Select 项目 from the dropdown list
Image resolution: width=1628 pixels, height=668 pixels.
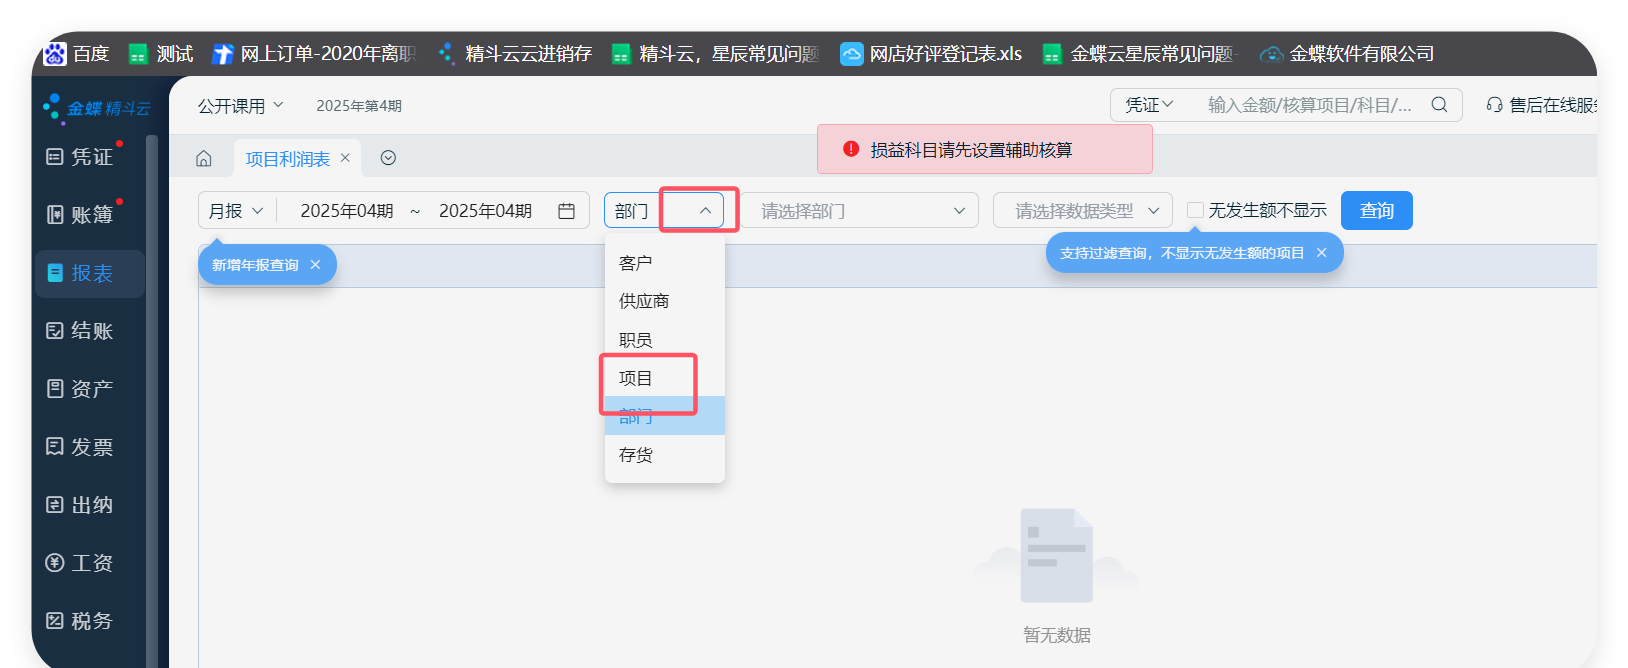point(636,378)
